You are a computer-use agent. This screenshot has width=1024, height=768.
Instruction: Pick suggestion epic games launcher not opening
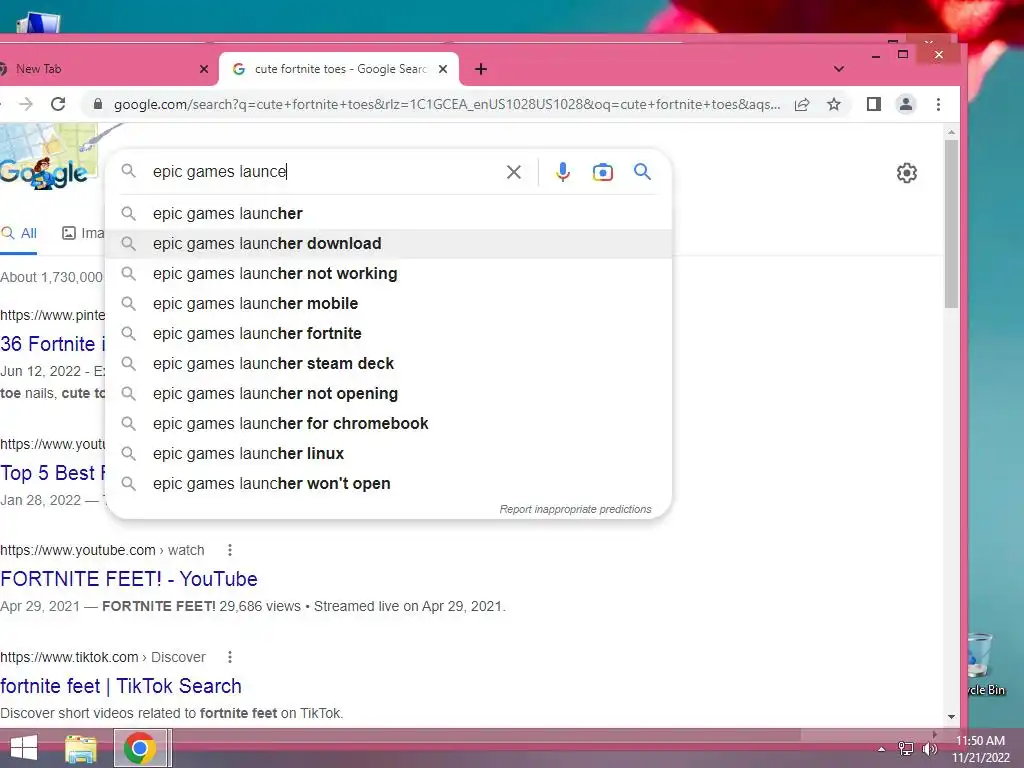[x=389, y=394]
